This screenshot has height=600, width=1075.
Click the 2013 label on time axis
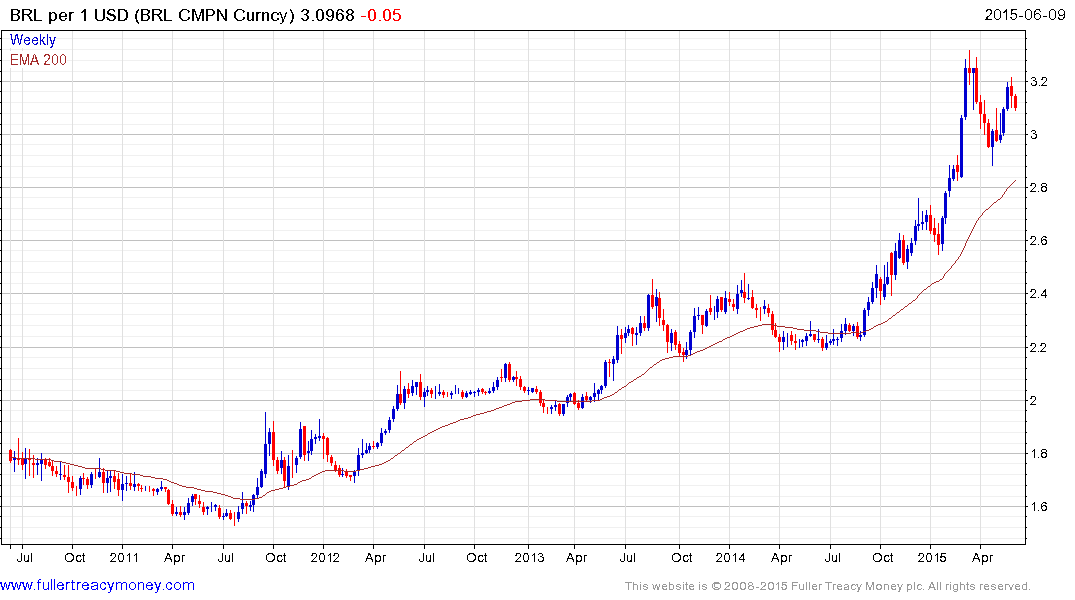pyautogui.click(x=529, y=557)
